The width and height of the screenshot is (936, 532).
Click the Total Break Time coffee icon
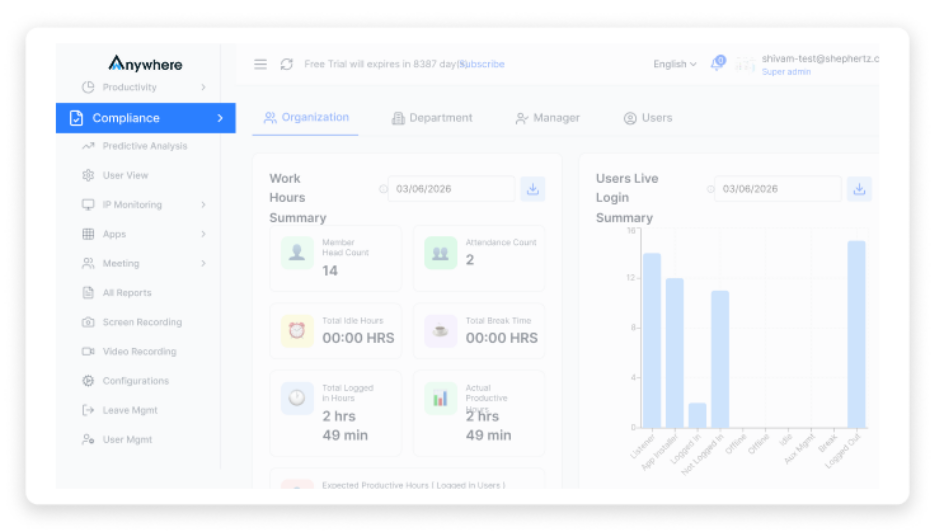pos(440,331)
